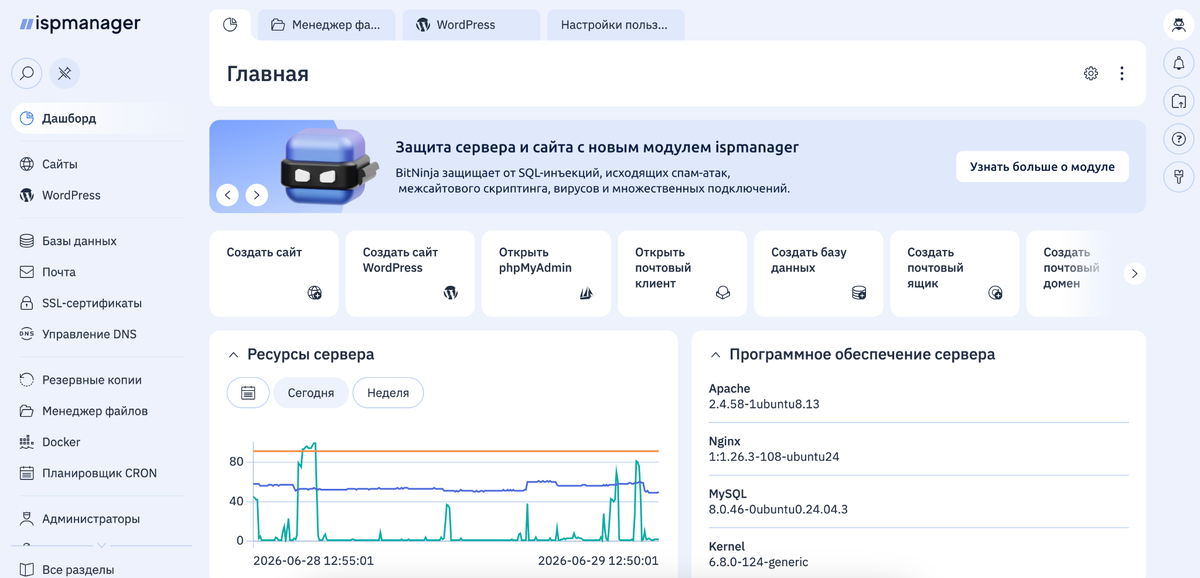Open the search magnifier in sidebar
The height and width of the screenshot is (578, 1200).
tap(27, 73)
